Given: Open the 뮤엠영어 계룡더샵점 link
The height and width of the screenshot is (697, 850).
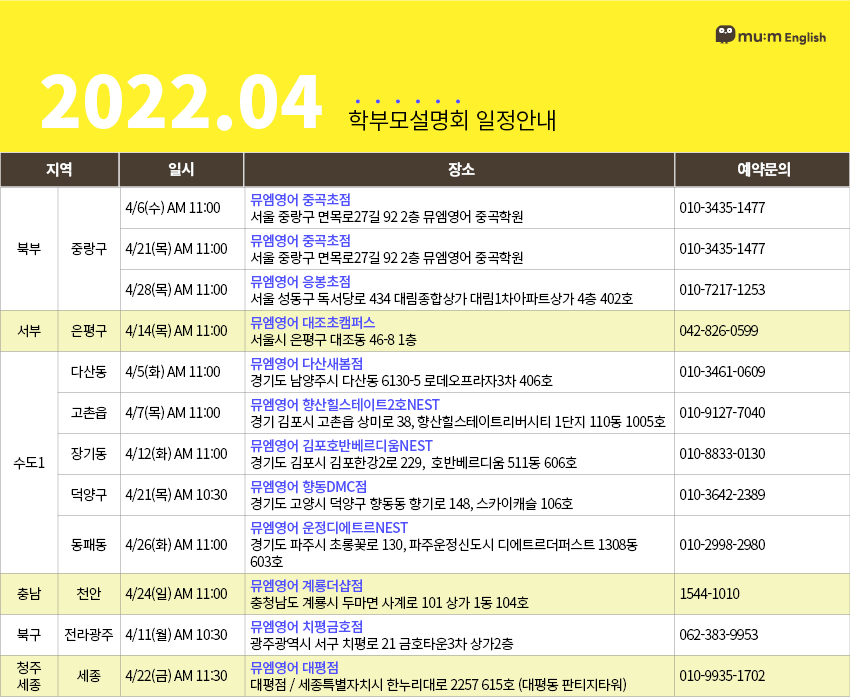Looking at the screenshot, I should click(x=307, y=585).
